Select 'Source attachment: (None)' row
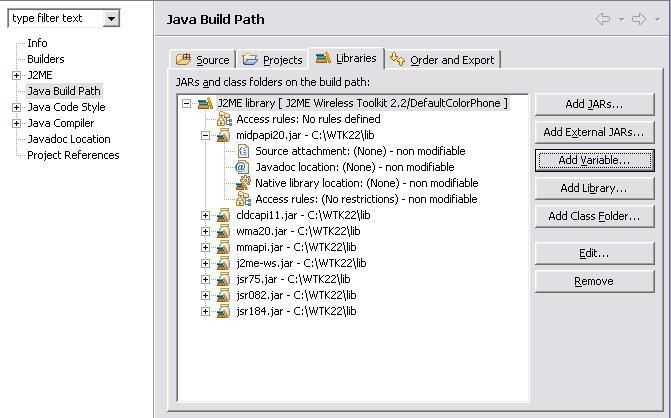Screen dimensions: 671x418 tap(360, 151)
